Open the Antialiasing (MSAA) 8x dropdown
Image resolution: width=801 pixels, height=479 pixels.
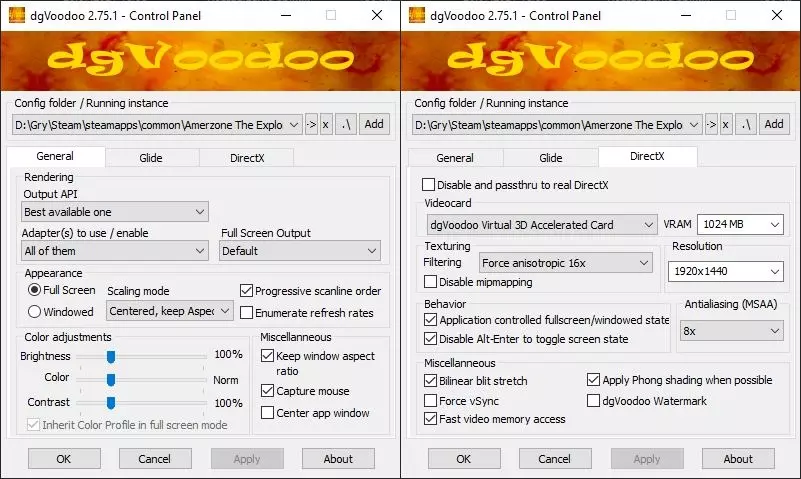732,331
